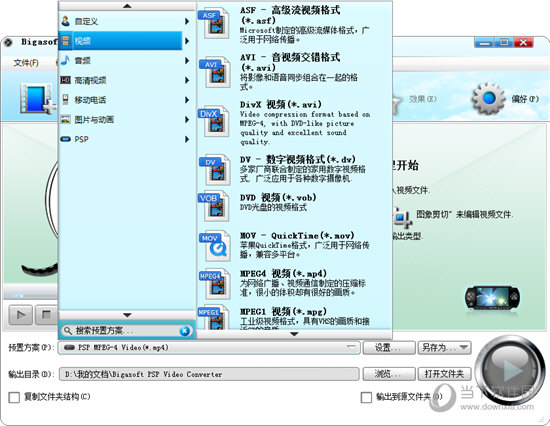Screen dimensions: 550x426
Task: Click the 搜索预置方案 search field
Action: (x=127, y=331)
